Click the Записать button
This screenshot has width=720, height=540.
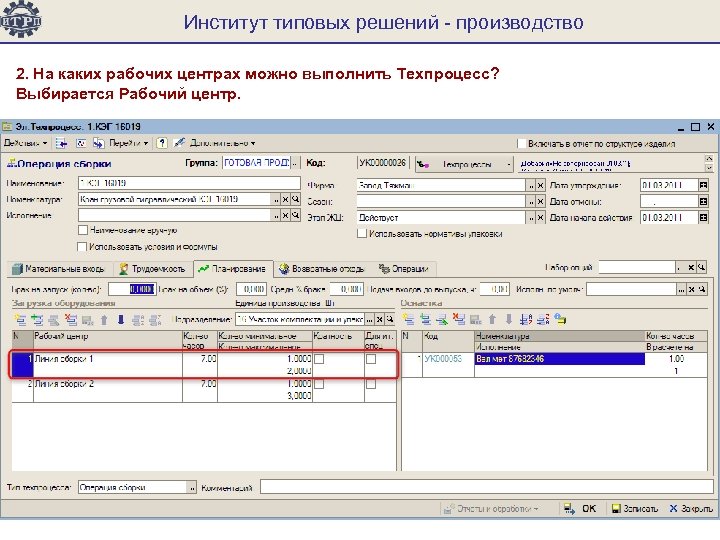click(x=635, y=509)
